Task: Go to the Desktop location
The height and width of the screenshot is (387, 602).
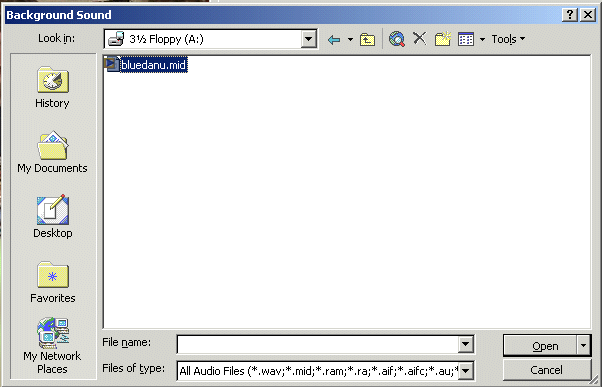Action: (x=53, y=217)
